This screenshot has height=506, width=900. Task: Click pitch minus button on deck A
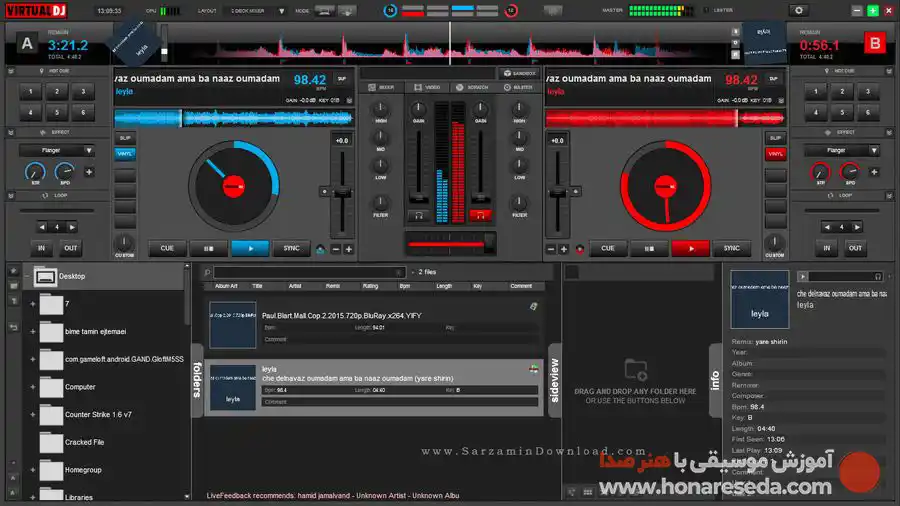tap(336, 249)
